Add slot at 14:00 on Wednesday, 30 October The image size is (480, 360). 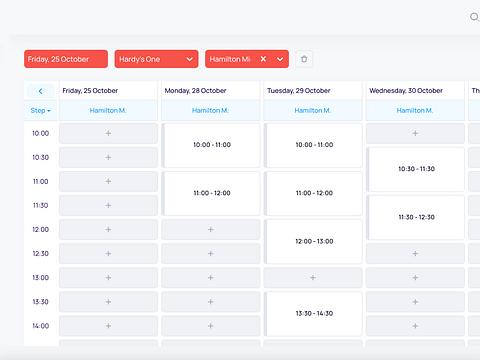pyautogui.click(x=415, y=326)
